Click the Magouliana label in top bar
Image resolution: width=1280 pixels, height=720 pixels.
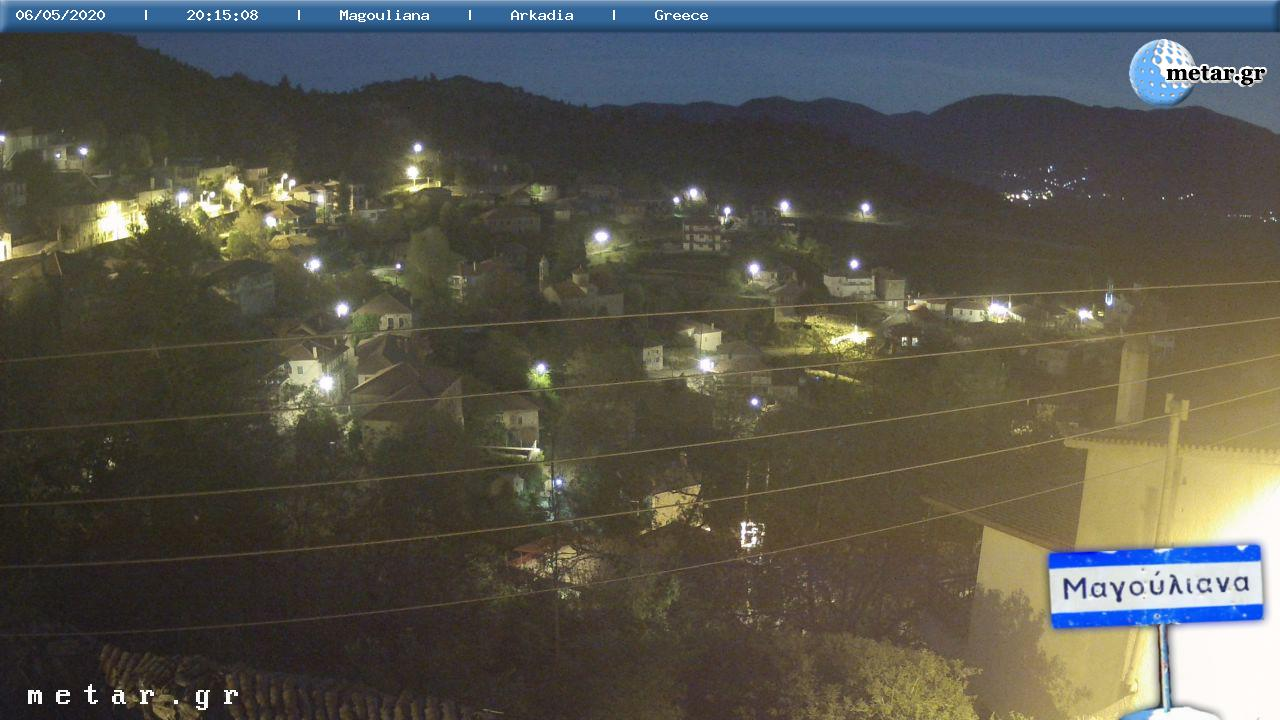pyautogui.click(x=384, y=15)
